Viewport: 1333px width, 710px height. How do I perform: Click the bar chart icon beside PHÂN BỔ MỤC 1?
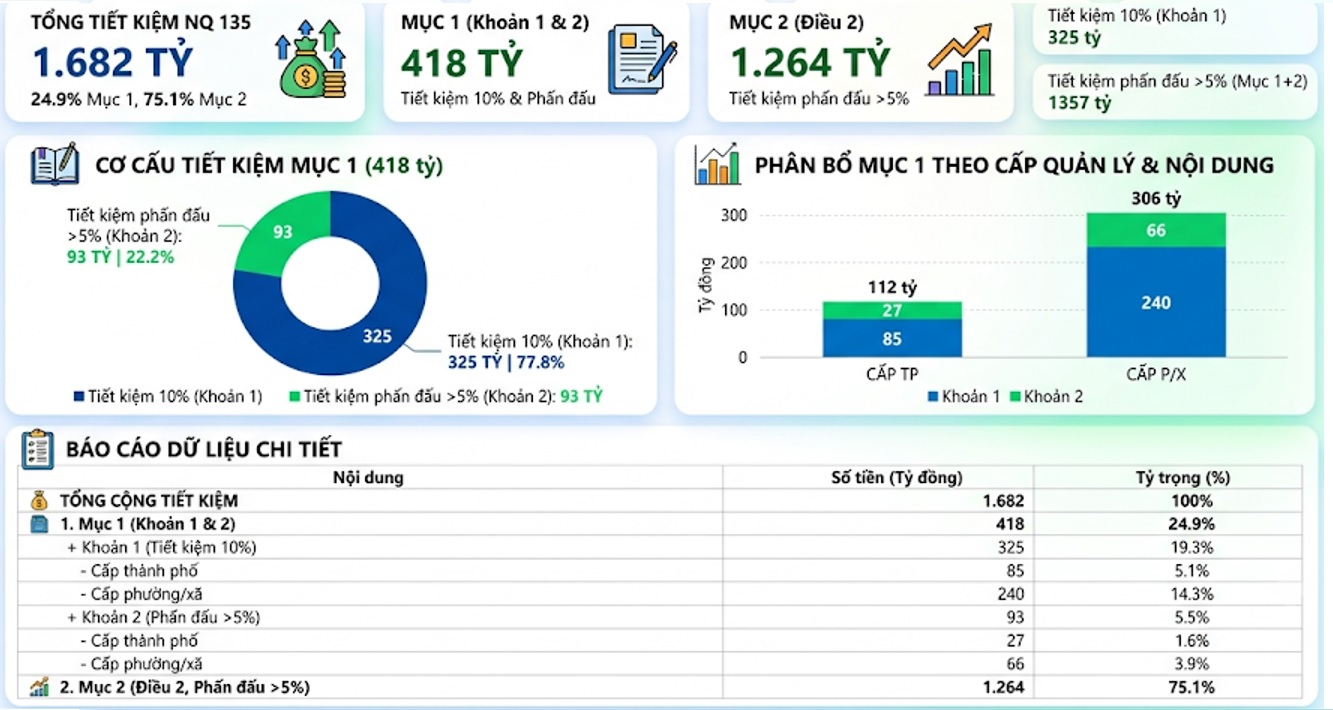point(717,164)
